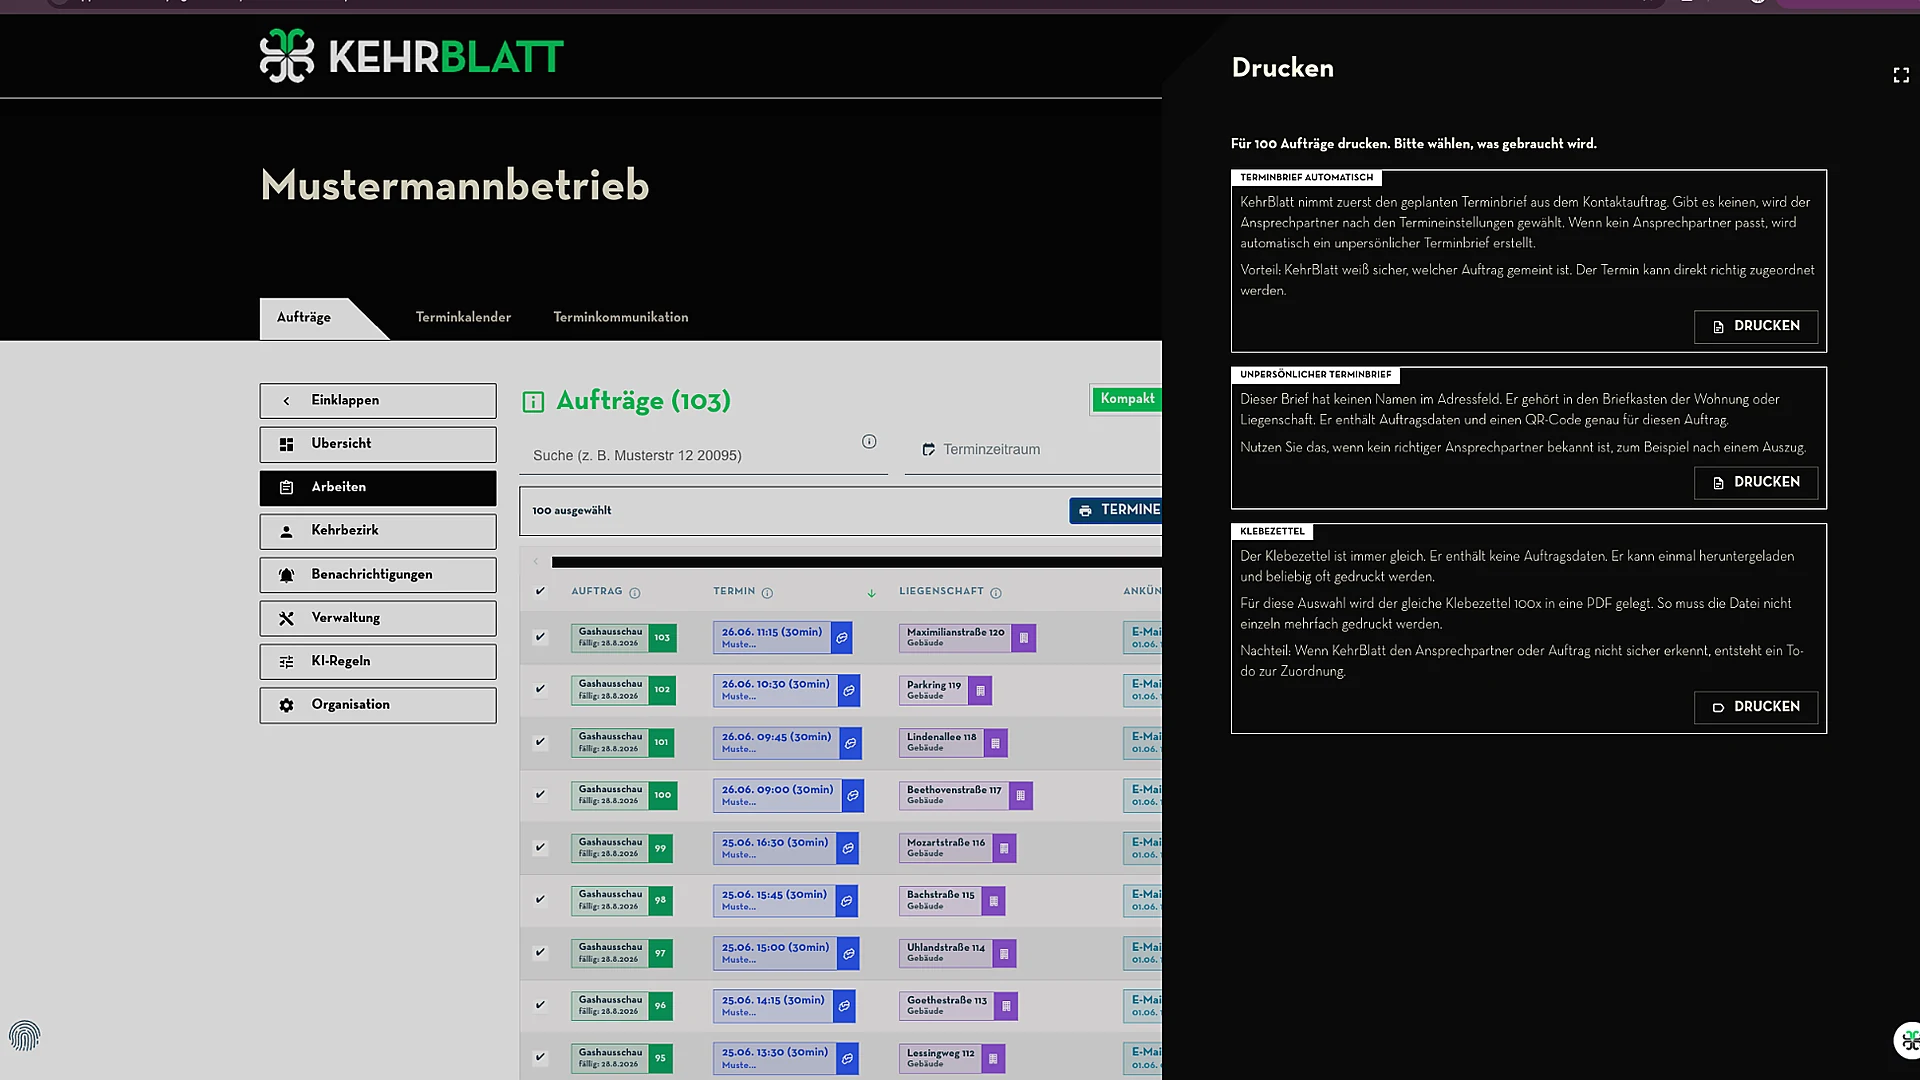
Task: Uncheck the row for order 101
Action: click(540, 742)
